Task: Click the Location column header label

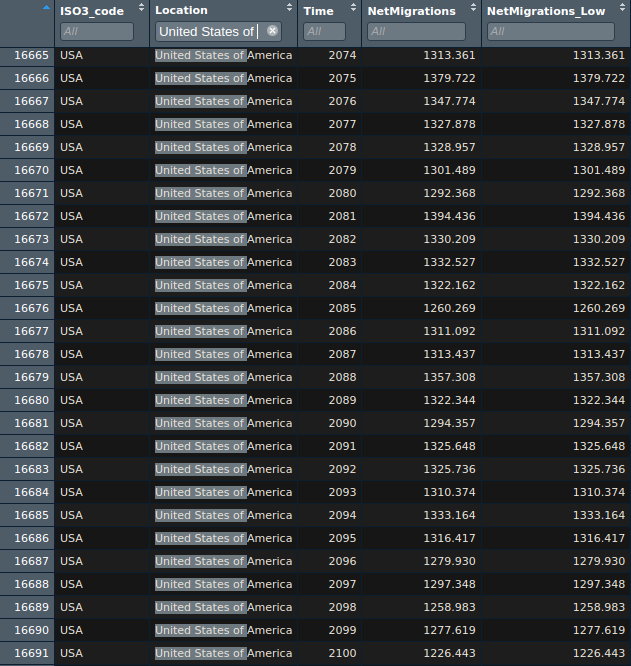Action: [182, 11]
